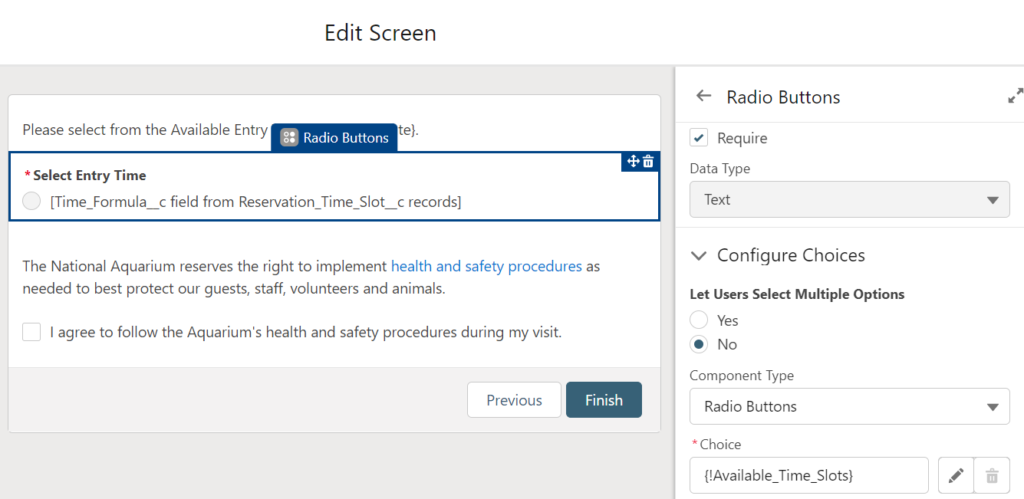Check the health and safety agreement box

pos(31,332)
